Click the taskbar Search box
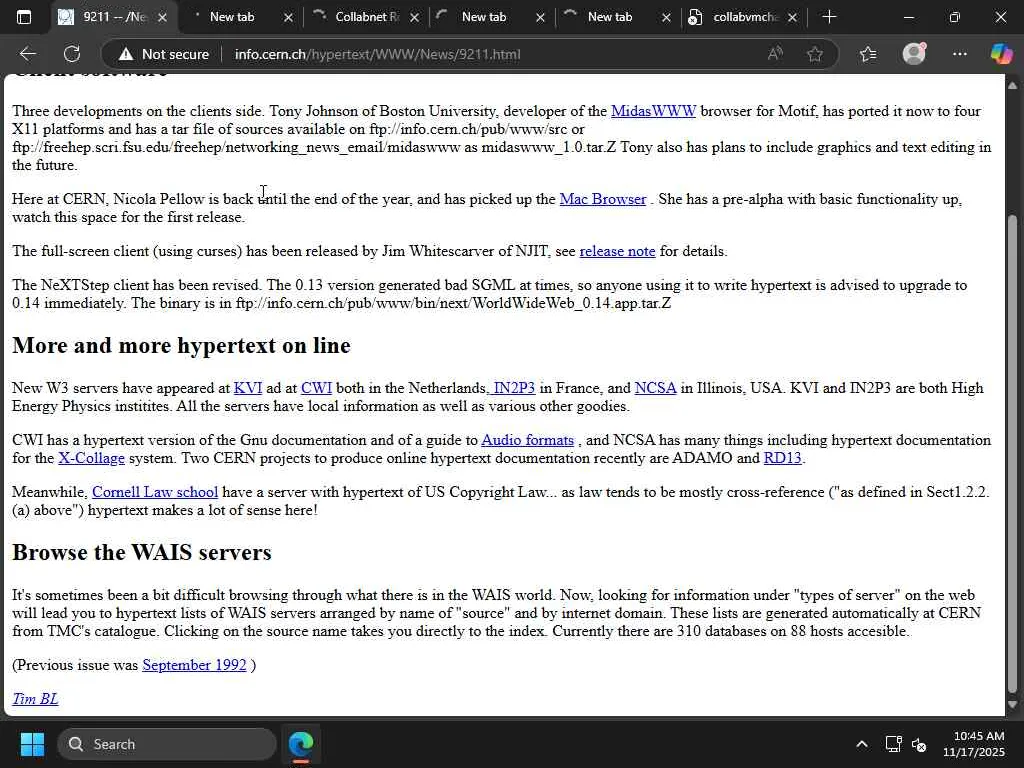This screenshot has height=768, width=1024. pyautogui.click(x=167, y=744)
